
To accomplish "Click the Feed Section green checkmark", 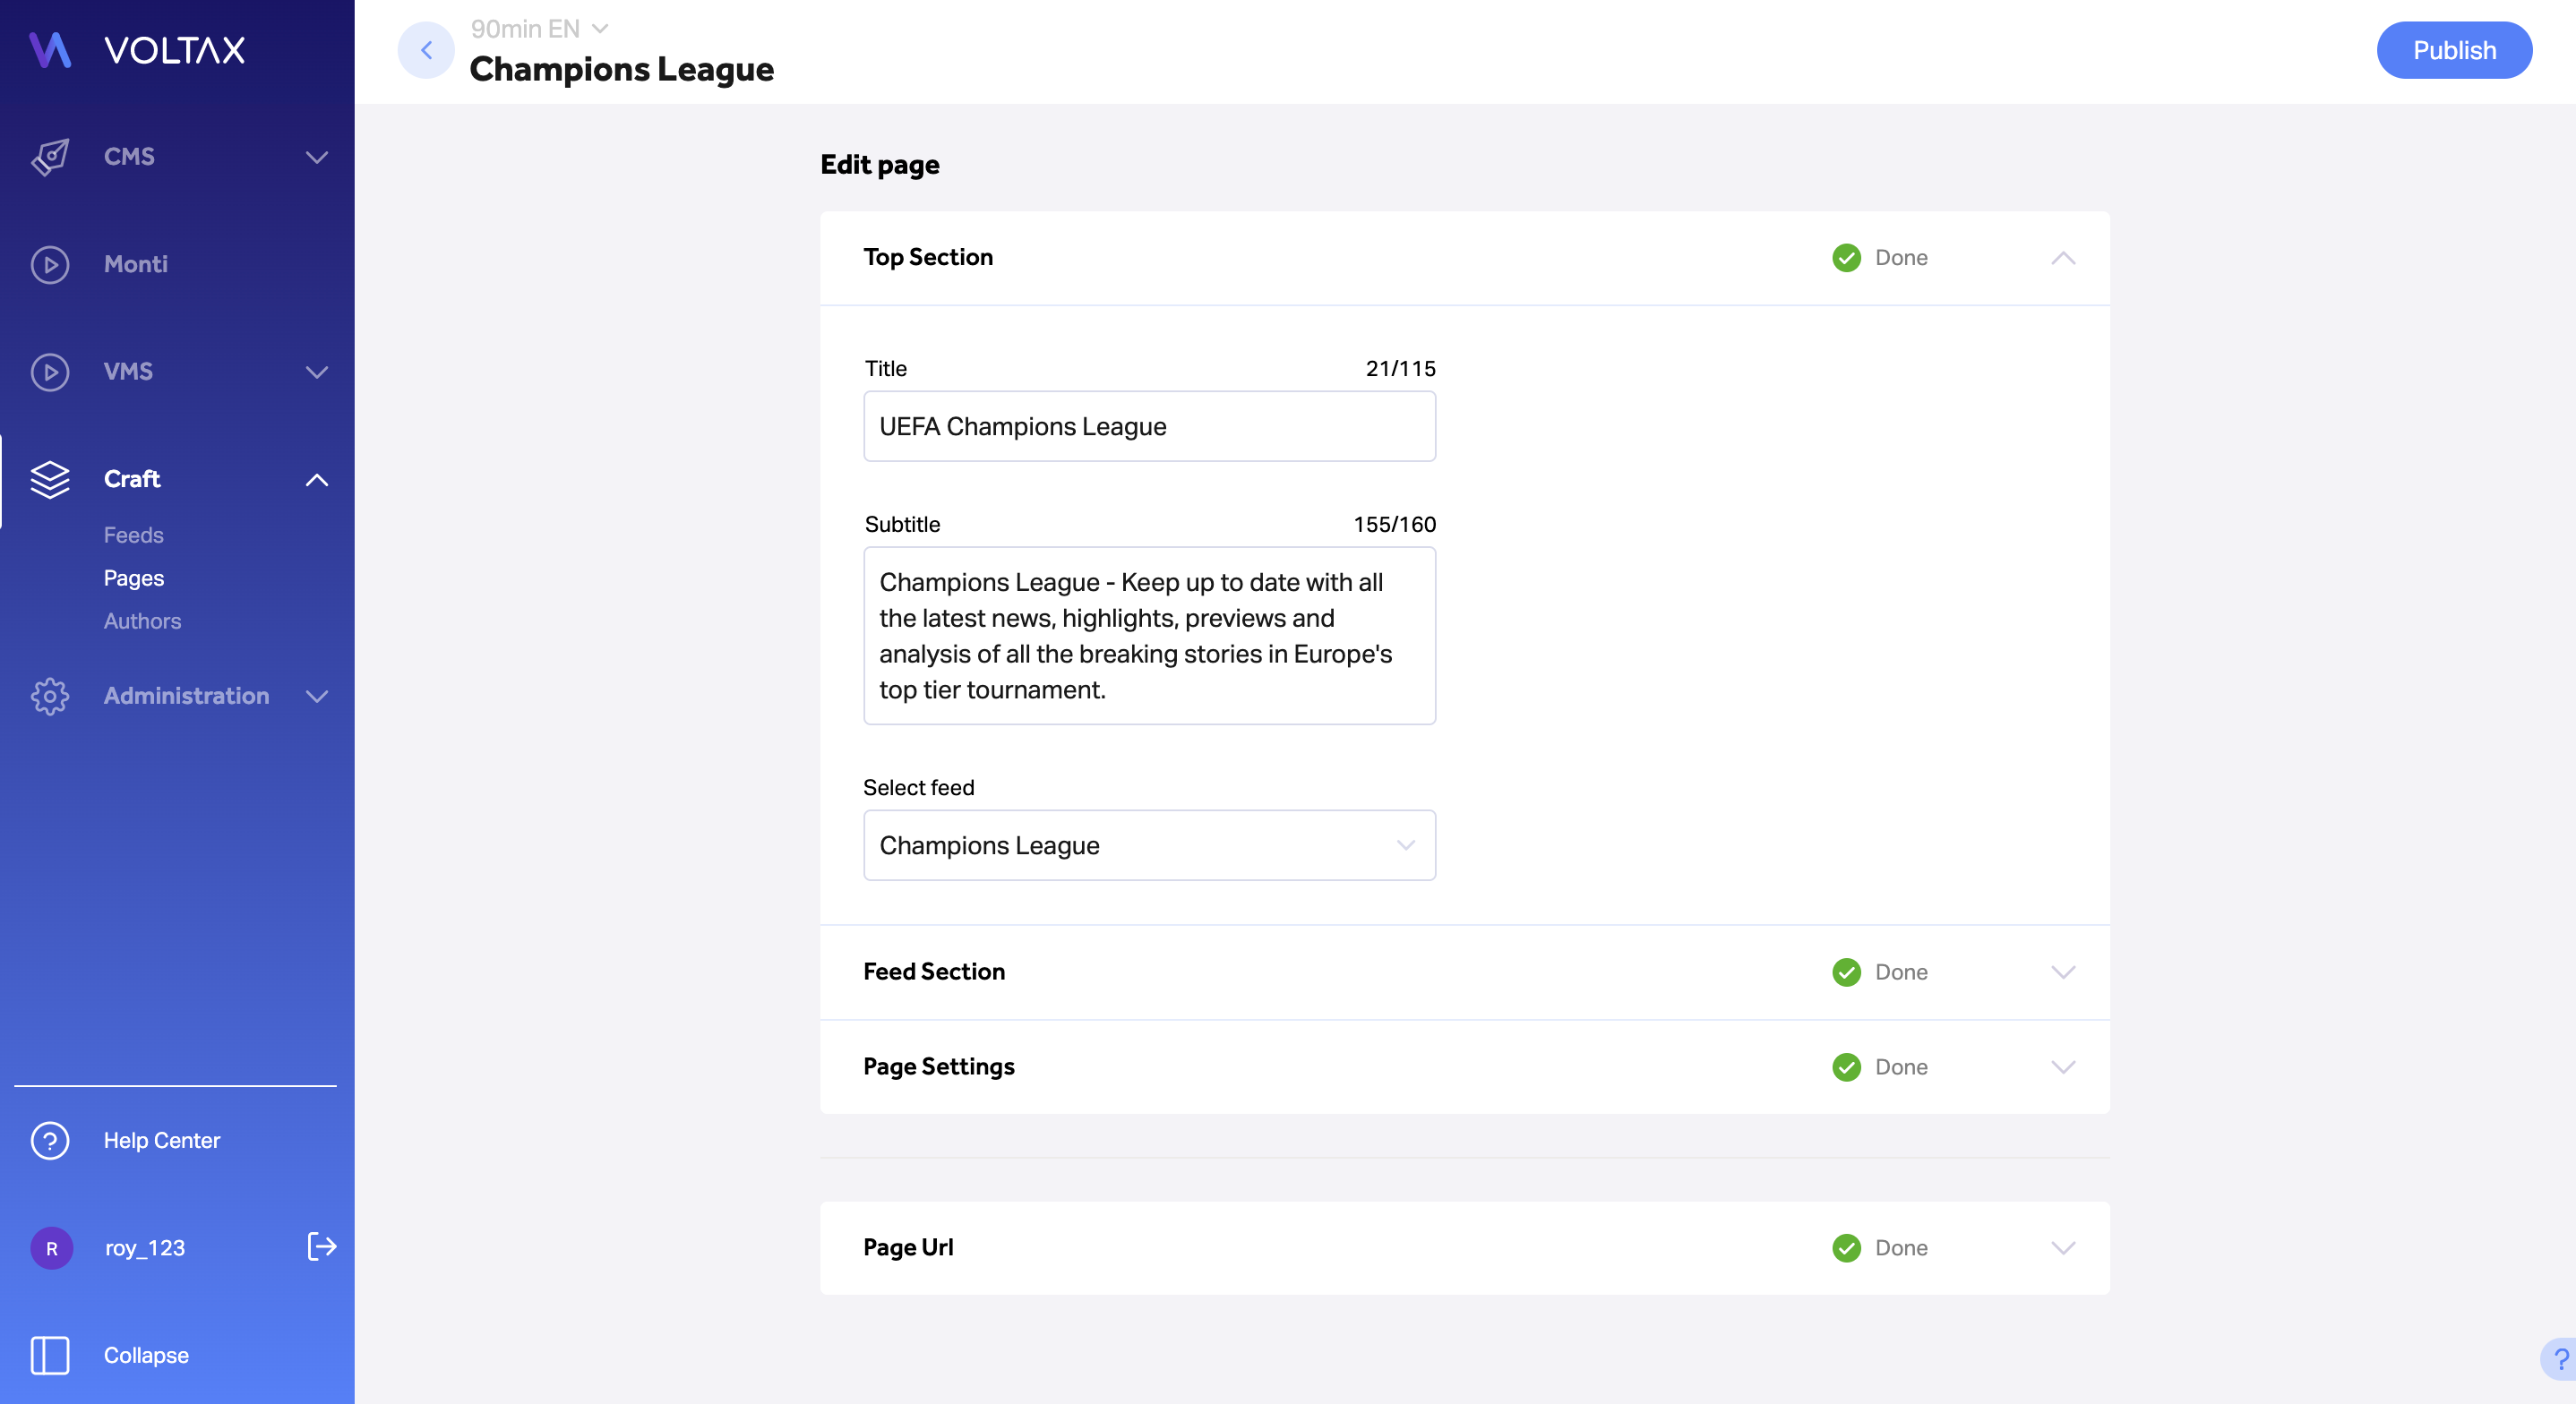I will coord(1846,972).
